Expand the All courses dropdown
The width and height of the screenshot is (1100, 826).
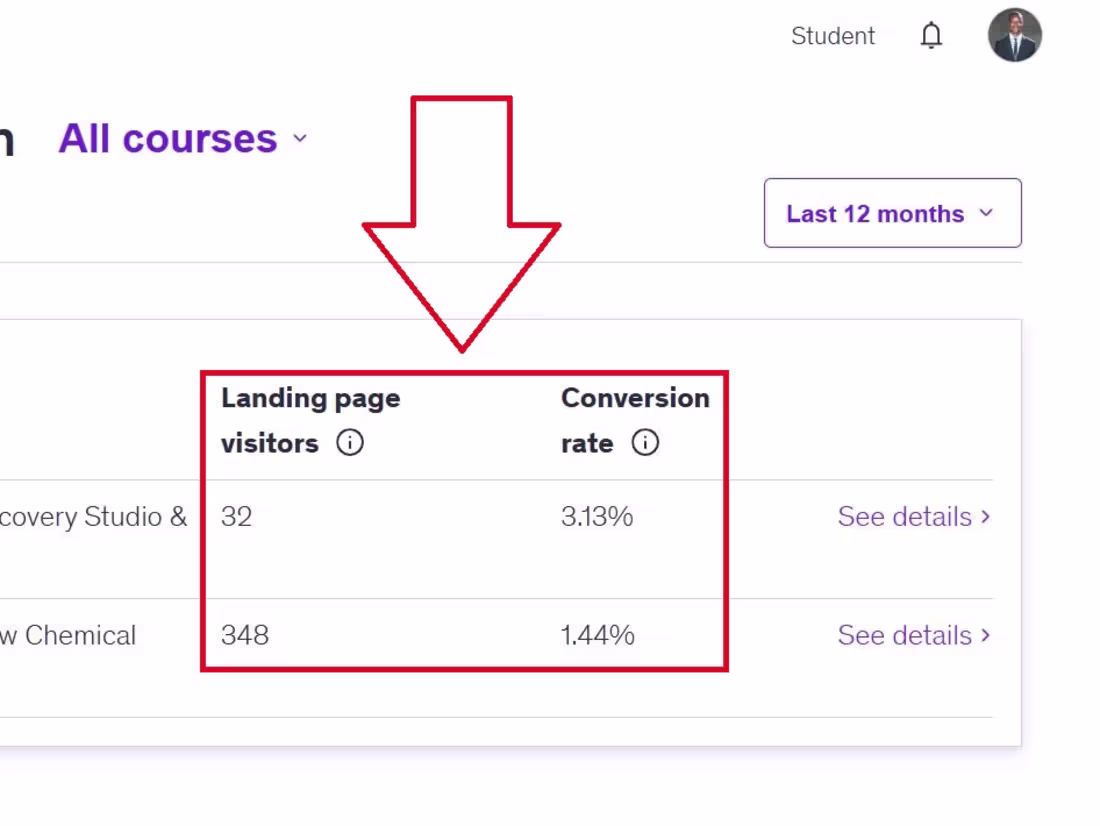pyautogui.click(x=300, y=139)
